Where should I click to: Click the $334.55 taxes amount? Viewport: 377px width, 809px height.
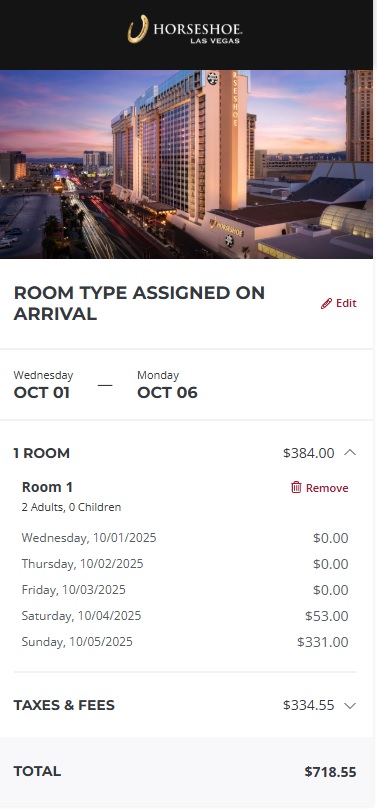[308, 705]
